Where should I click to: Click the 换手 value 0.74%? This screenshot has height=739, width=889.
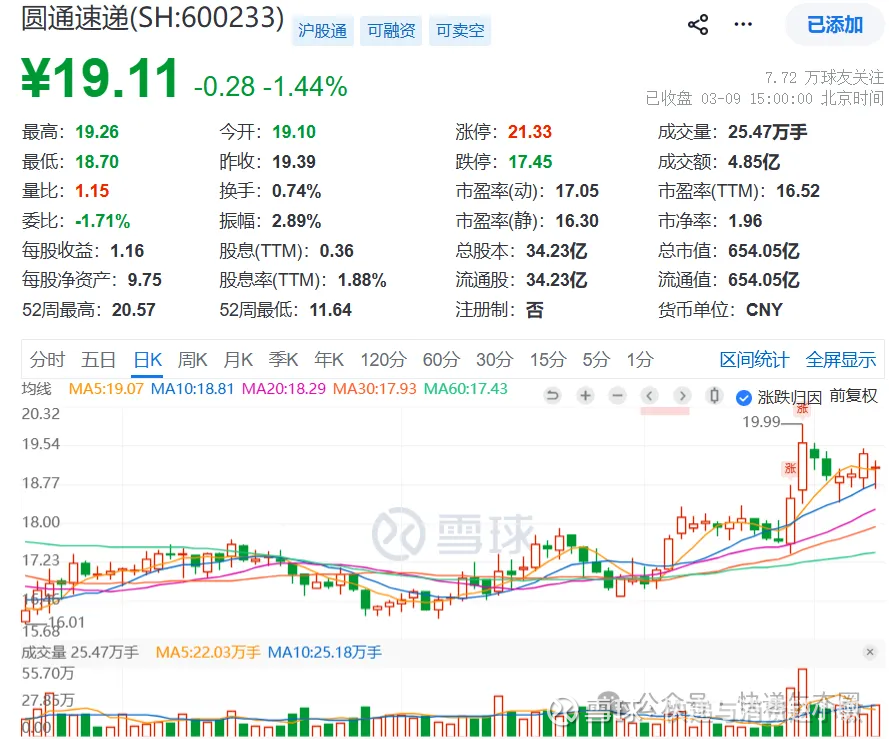tap(297, 191)
